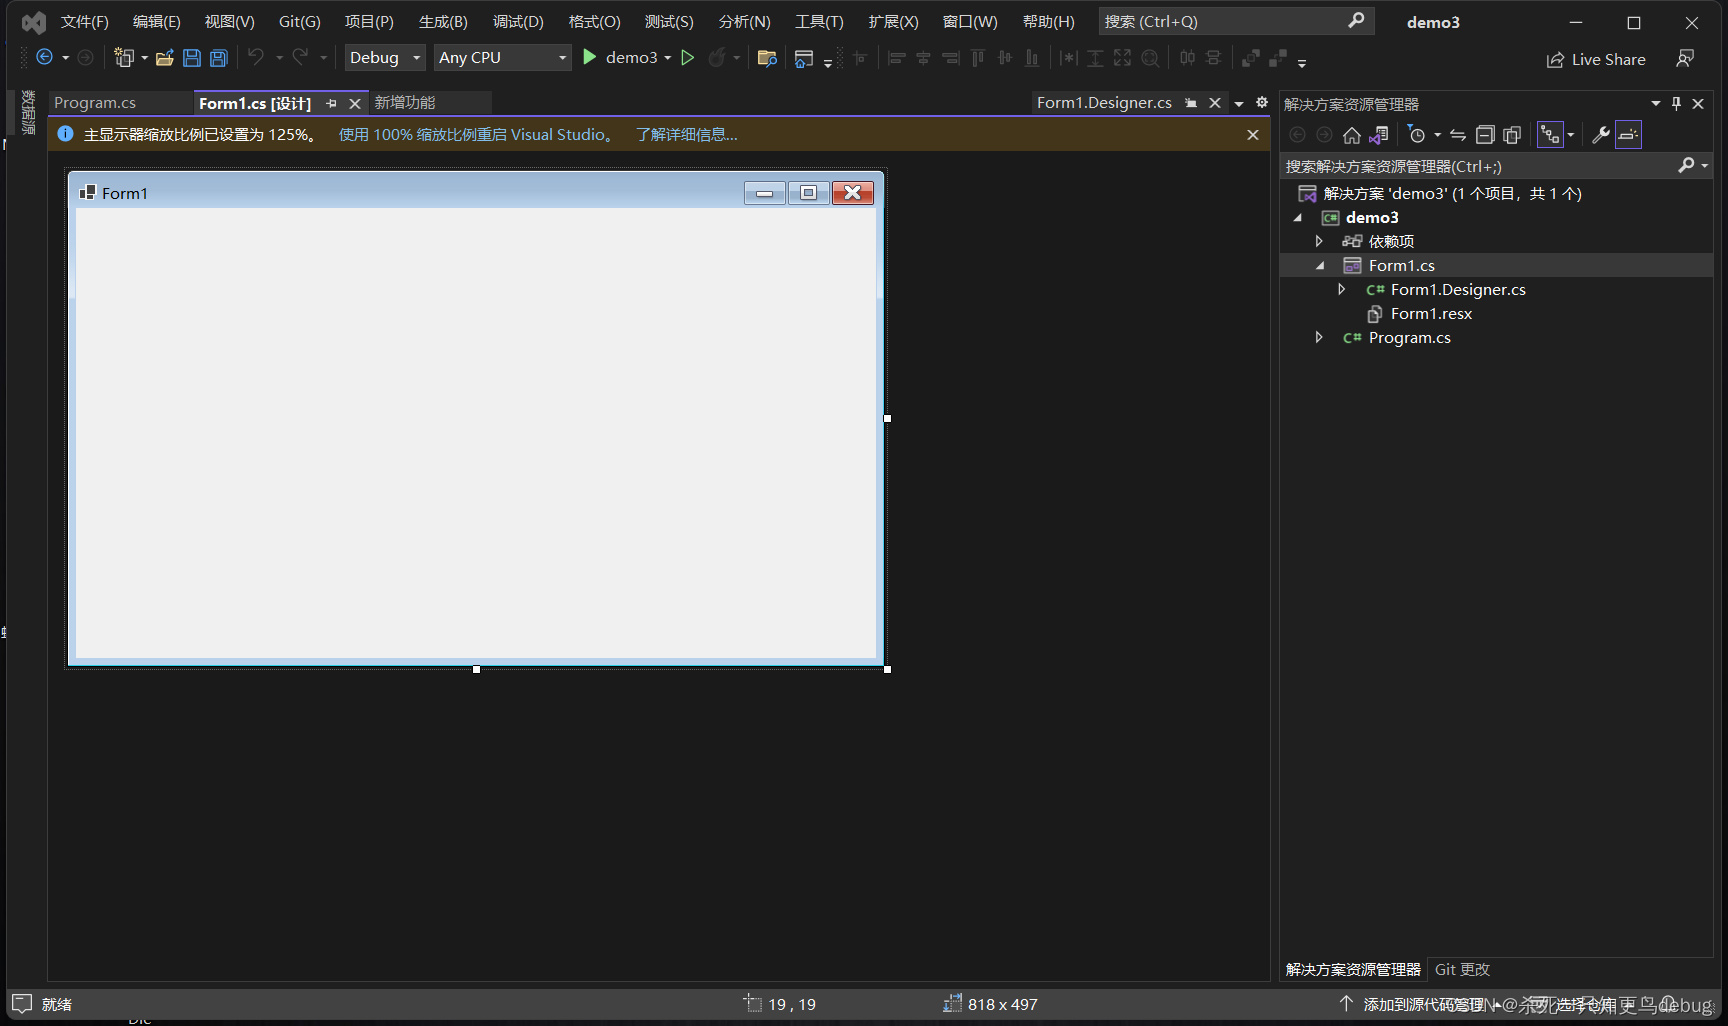Click the Undo icon
This screenshot has height=1026, width=1728.
click(x=258, y=57)
